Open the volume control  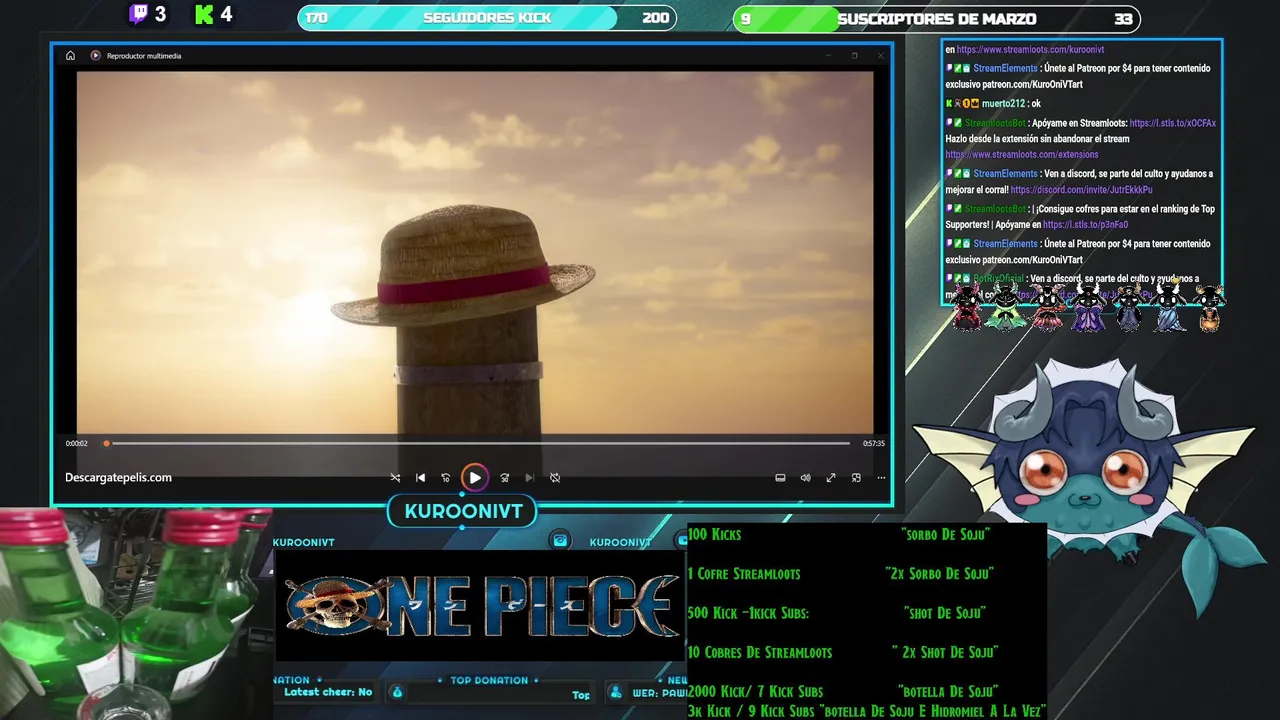(x=805, y=478)
